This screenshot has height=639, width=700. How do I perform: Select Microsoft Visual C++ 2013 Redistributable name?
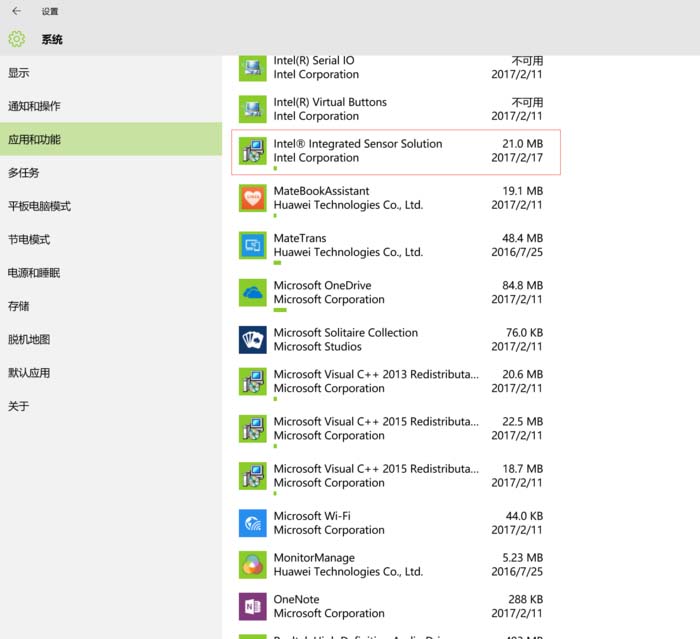[376, 374]
